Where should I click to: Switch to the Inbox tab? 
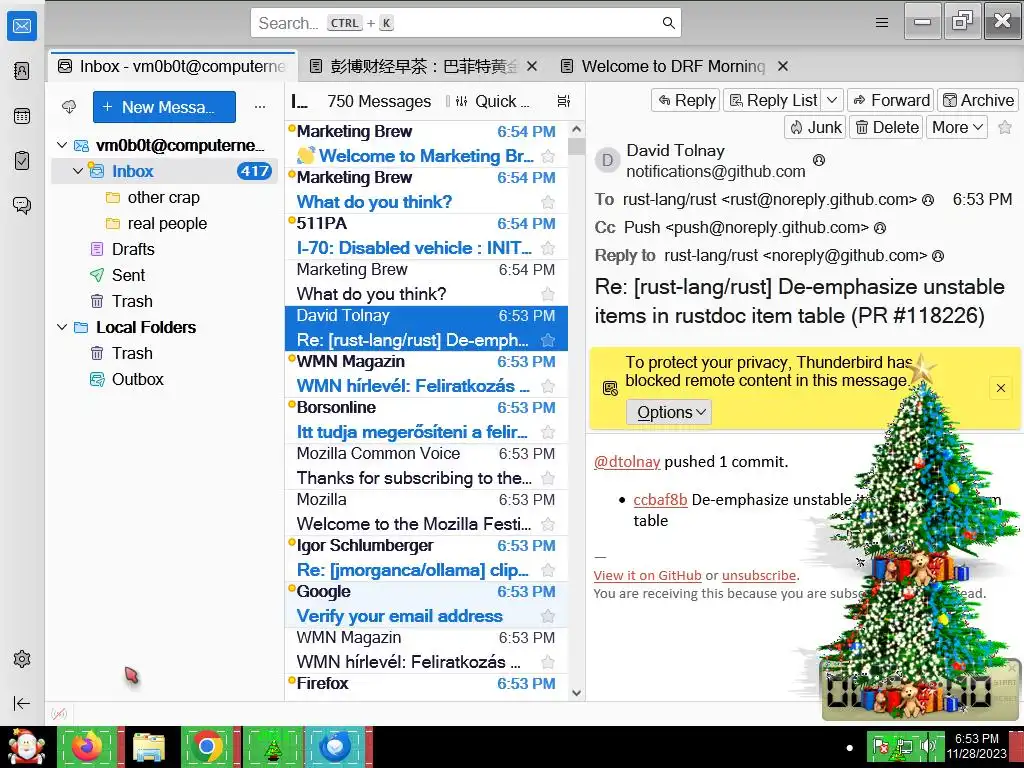(x=172, y=66)
